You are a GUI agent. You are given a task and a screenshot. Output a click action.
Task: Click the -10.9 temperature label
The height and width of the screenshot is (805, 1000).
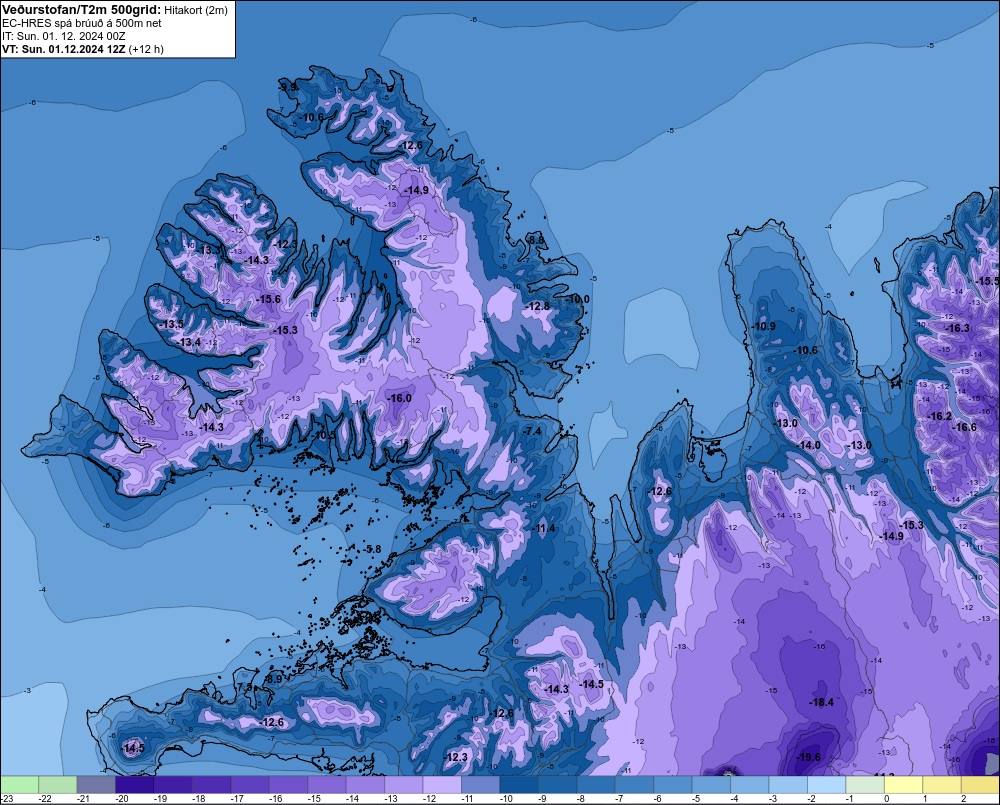(763, 326)
